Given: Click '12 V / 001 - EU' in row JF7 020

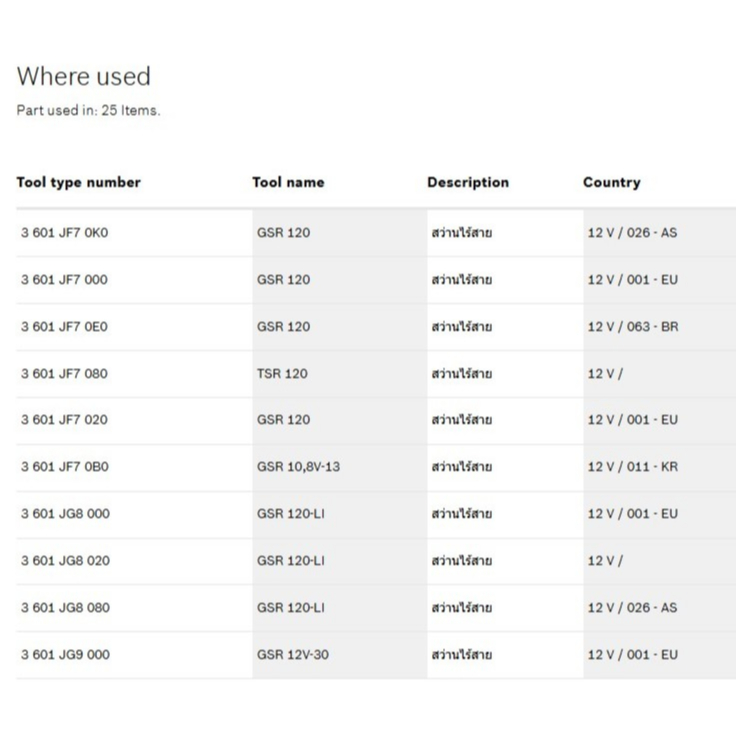Looking at the screenshot, I should [x=633, y=420].
